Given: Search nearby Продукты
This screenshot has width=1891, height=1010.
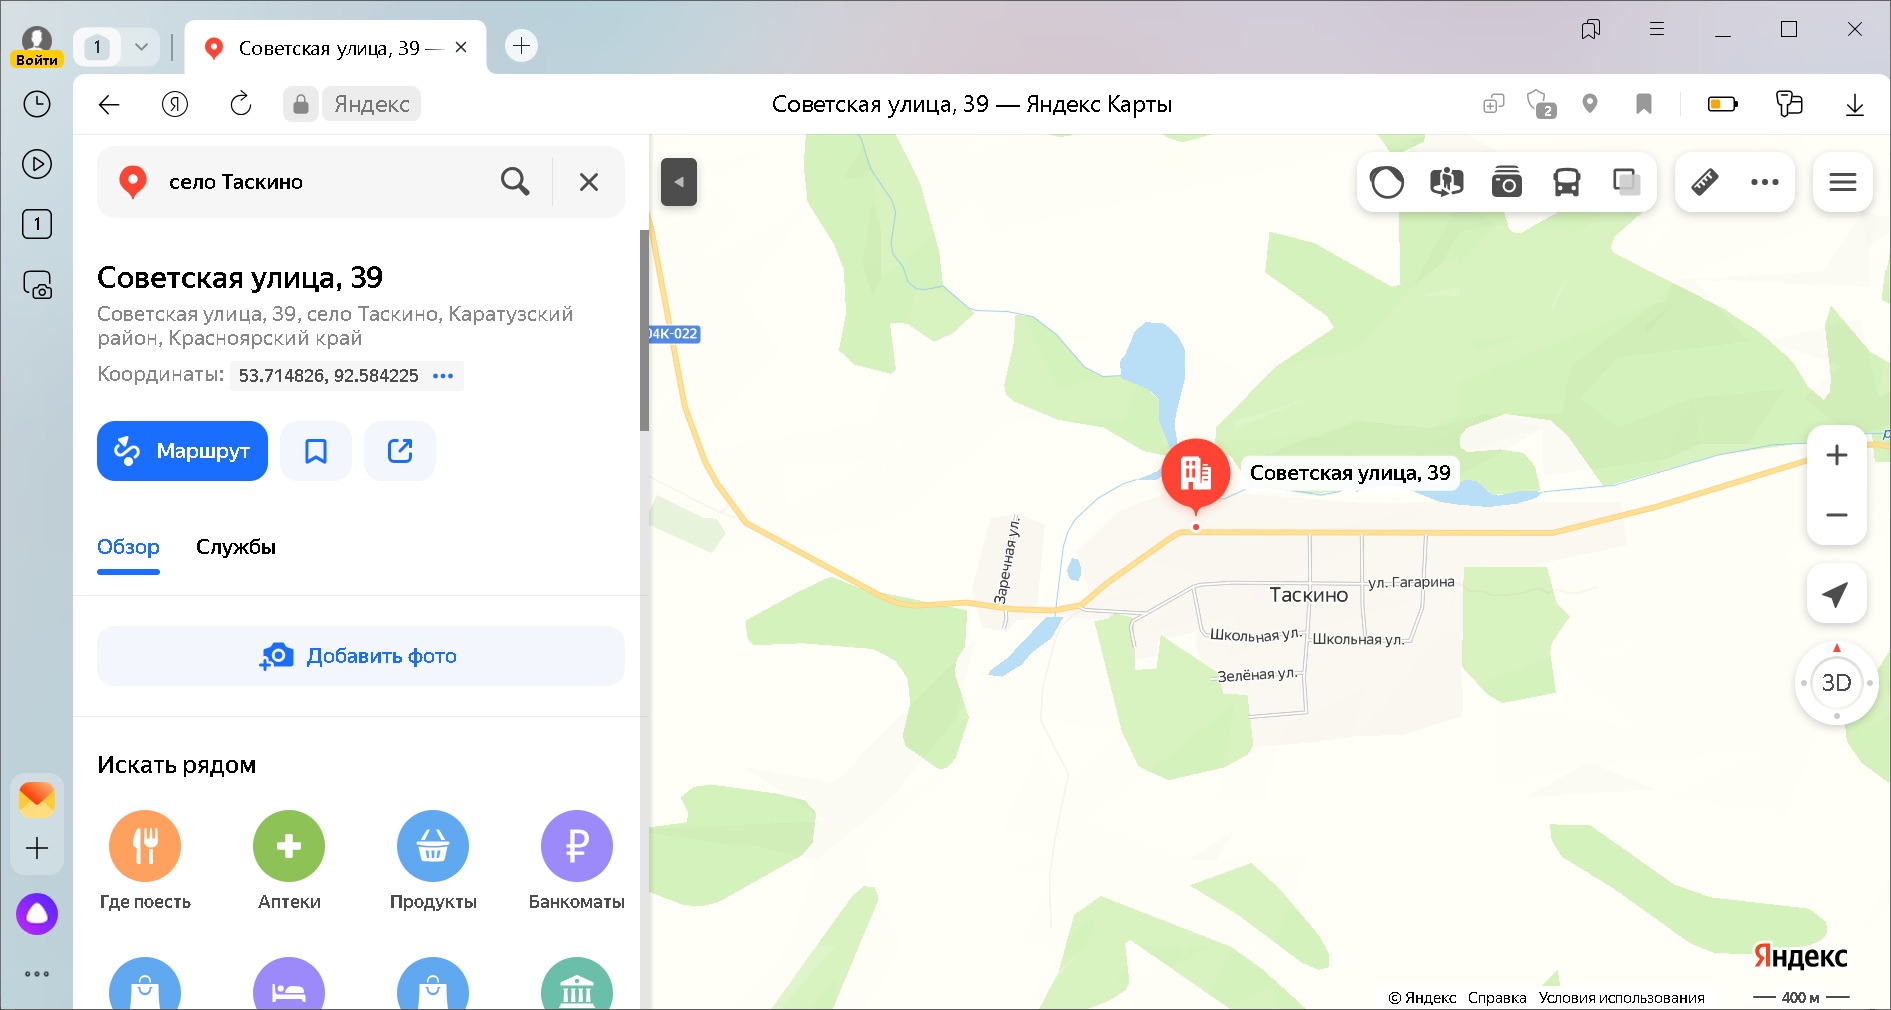Looking at the screenshot, I should point(433,861).
